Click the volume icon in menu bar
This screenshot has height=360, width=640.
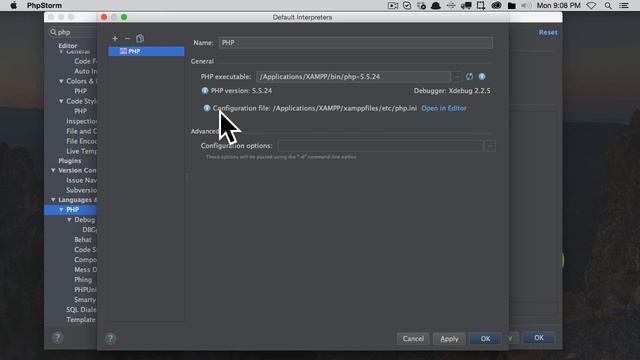(526, 5)
